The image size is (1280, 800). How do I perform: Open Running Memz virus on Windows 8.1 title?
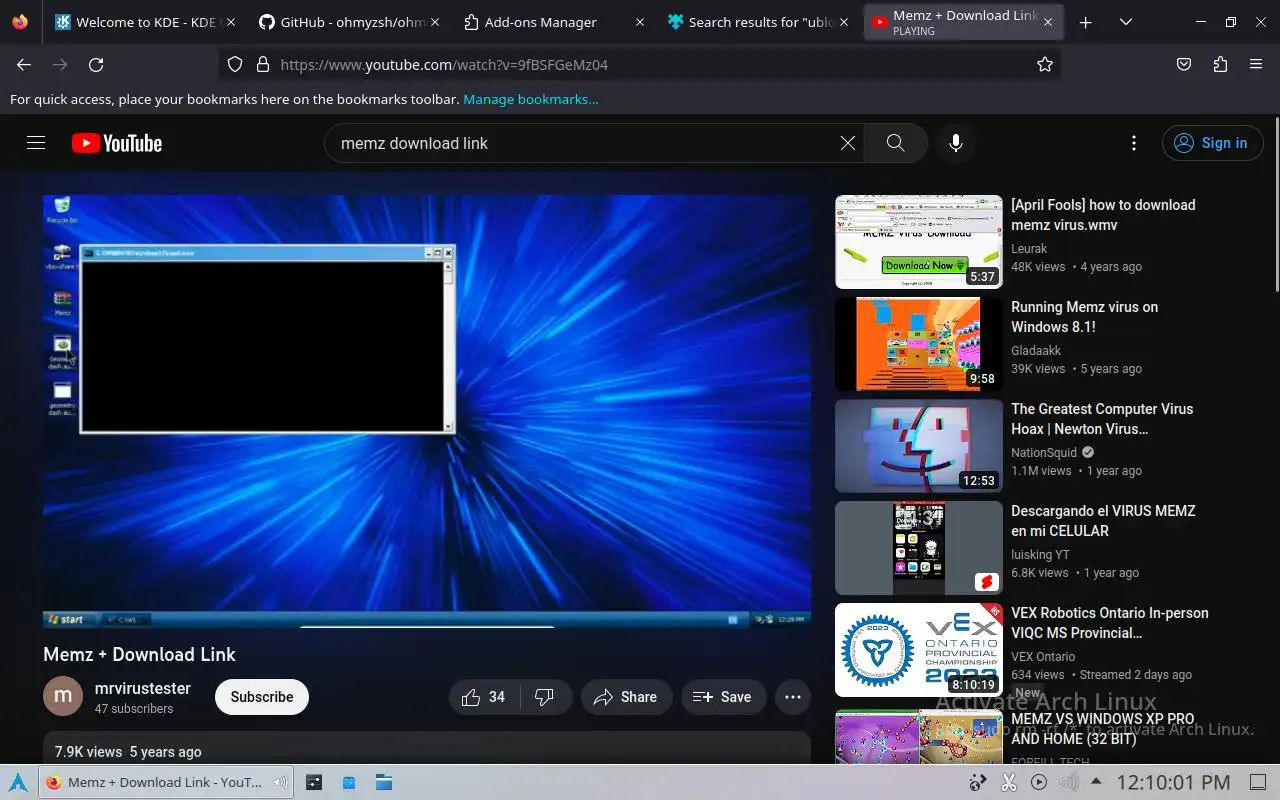coord(1085,317)
